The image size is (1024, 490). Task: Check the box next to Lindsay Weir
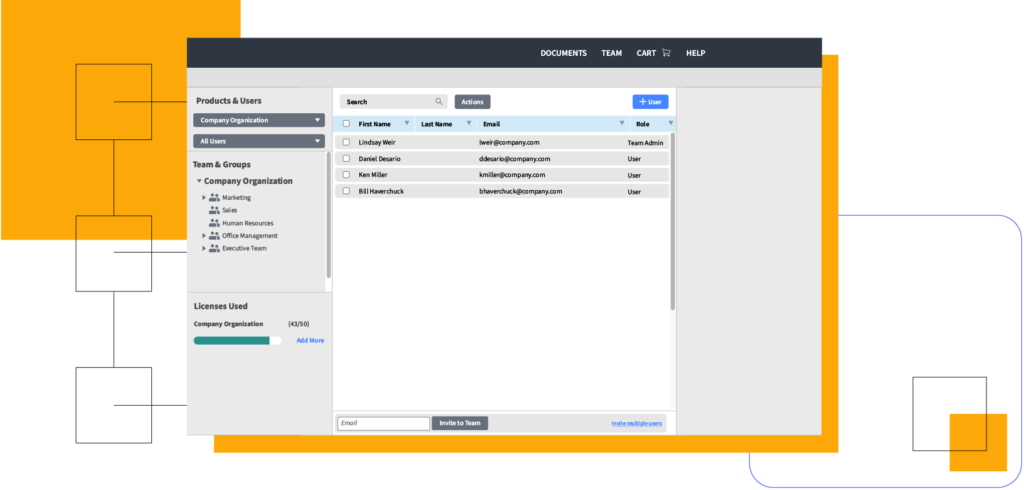click(x=346, y=143)
